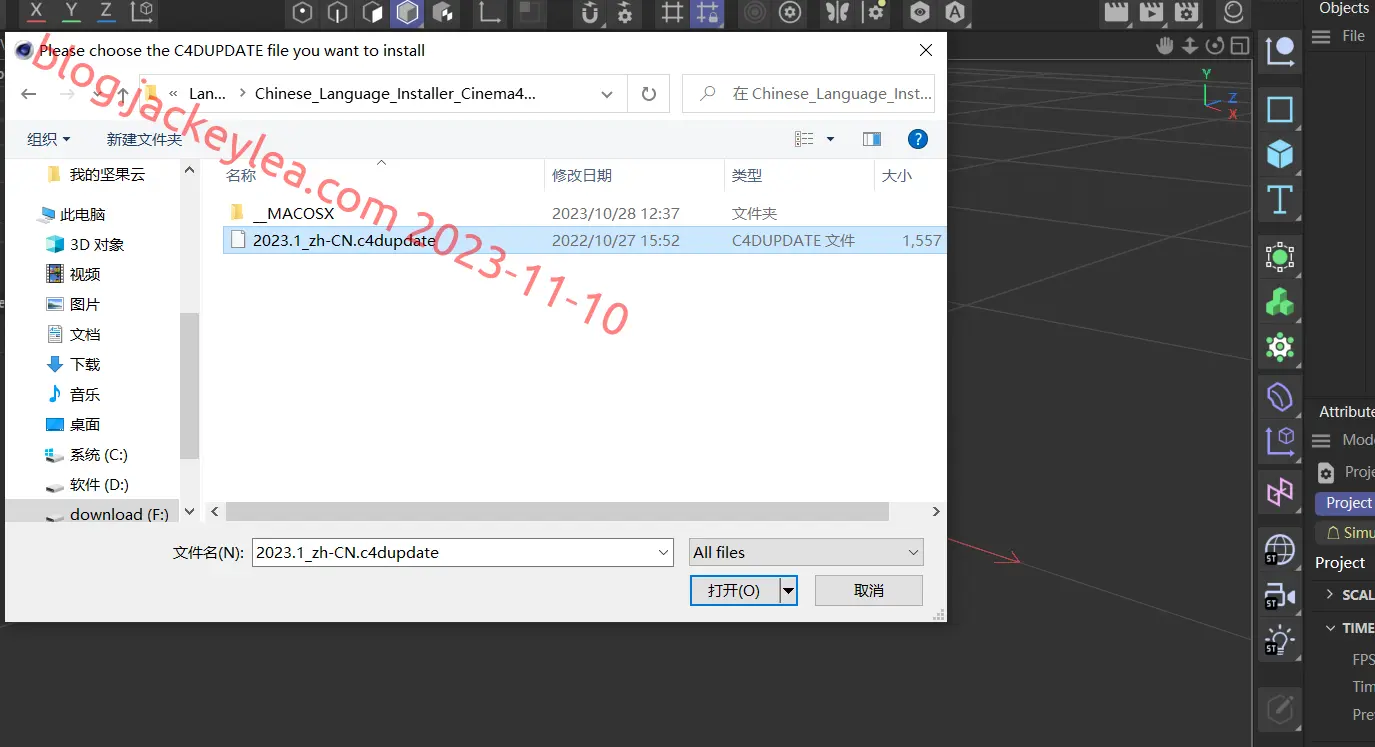Click the Render to Picture Viewer icon
This screenshot has height=747, width=1375.
pos(1151,12)
